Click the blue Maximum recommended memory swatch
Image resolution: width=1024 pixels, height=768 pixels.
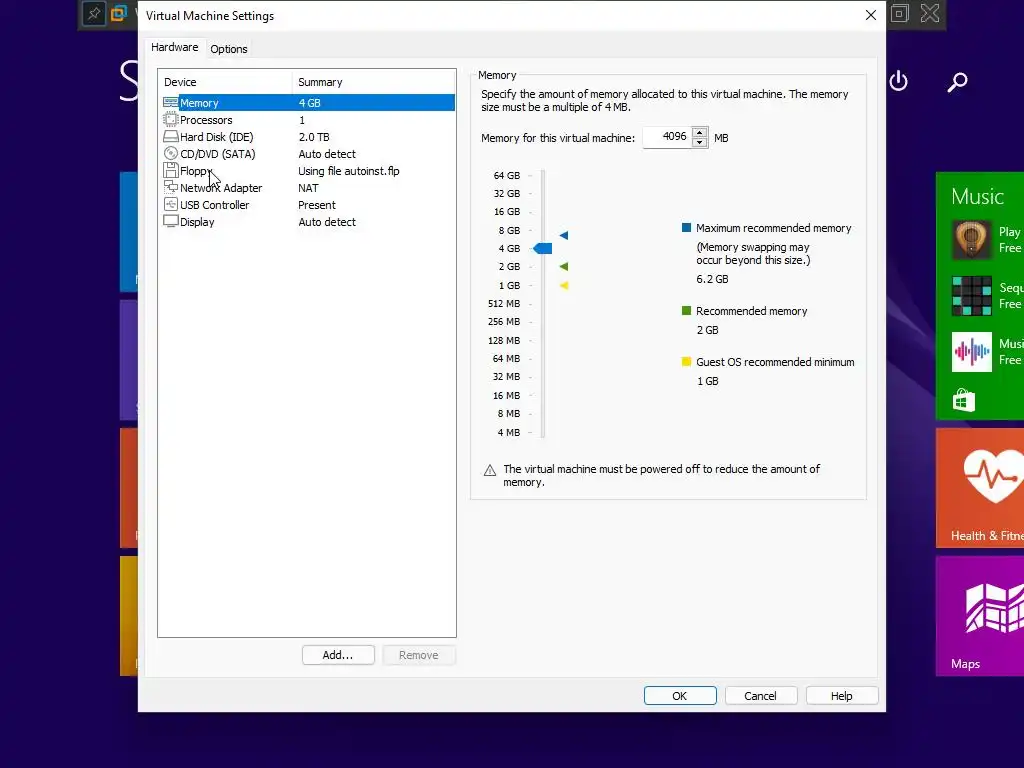pos(686,228)
